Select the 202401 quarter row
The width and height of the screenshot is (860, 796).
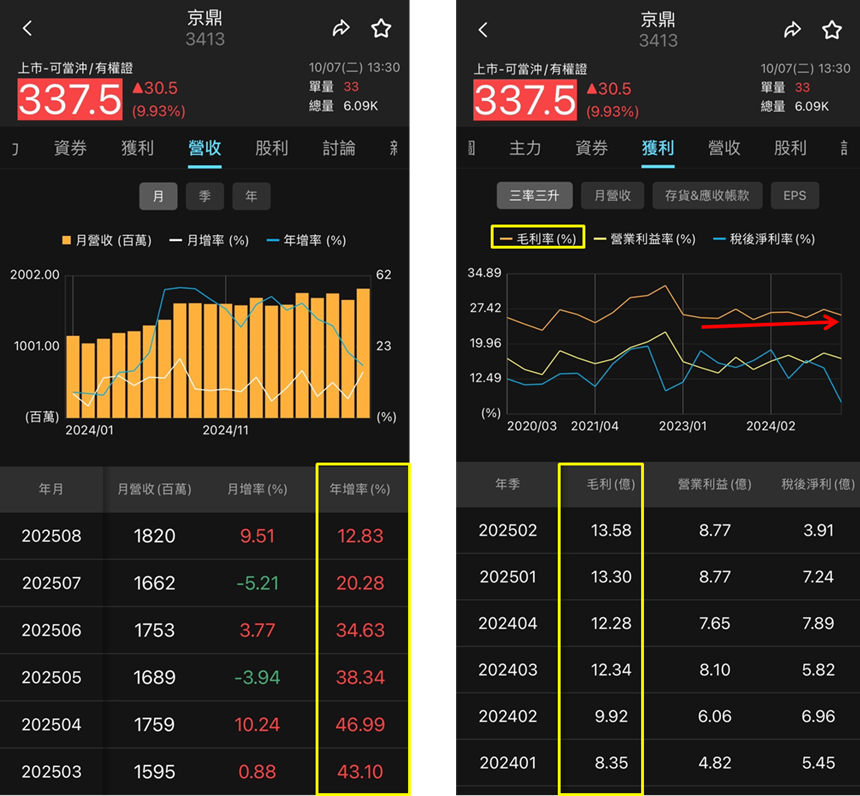(658, 763)
